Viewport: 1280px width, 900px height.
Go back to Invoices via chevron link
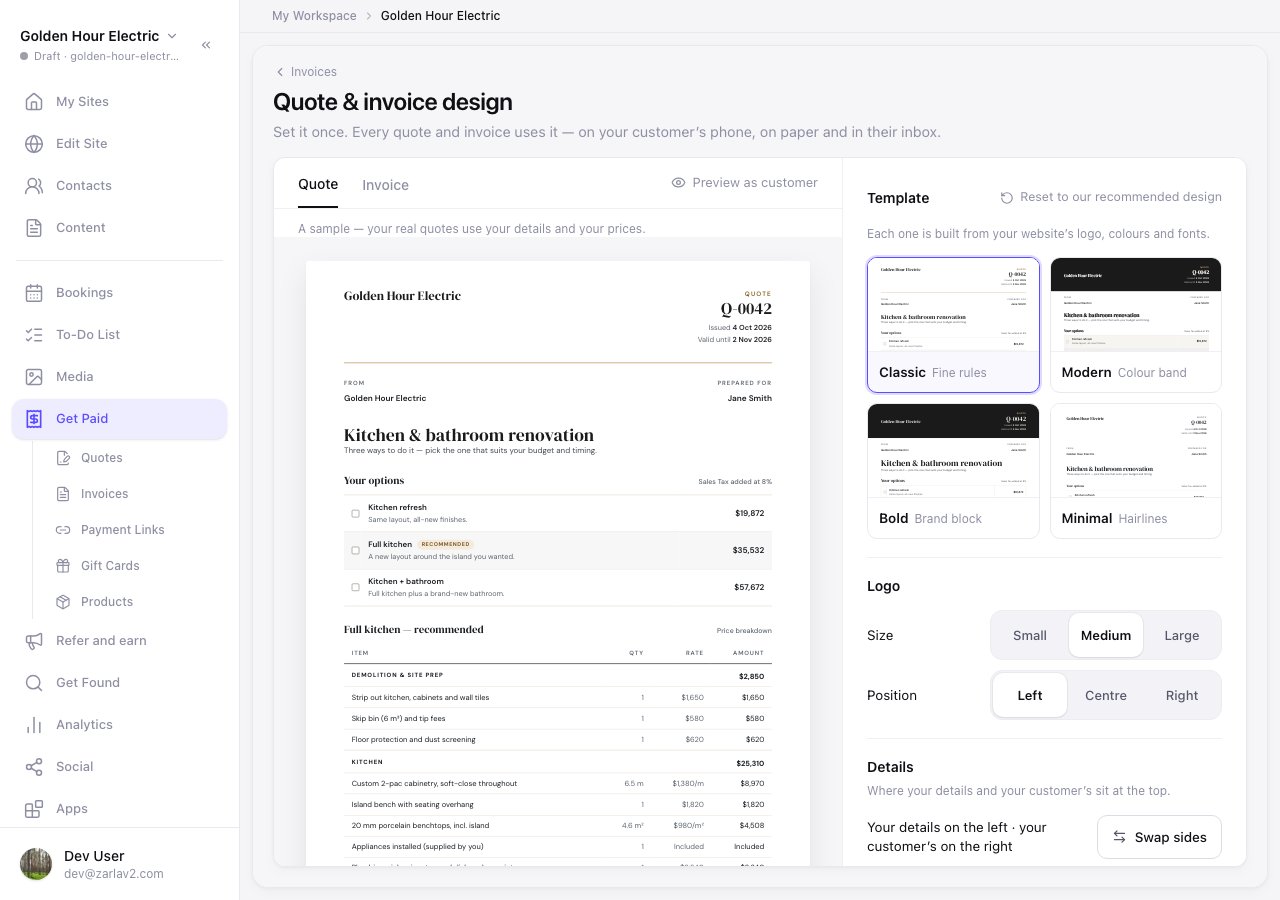(x=306, y=72)
